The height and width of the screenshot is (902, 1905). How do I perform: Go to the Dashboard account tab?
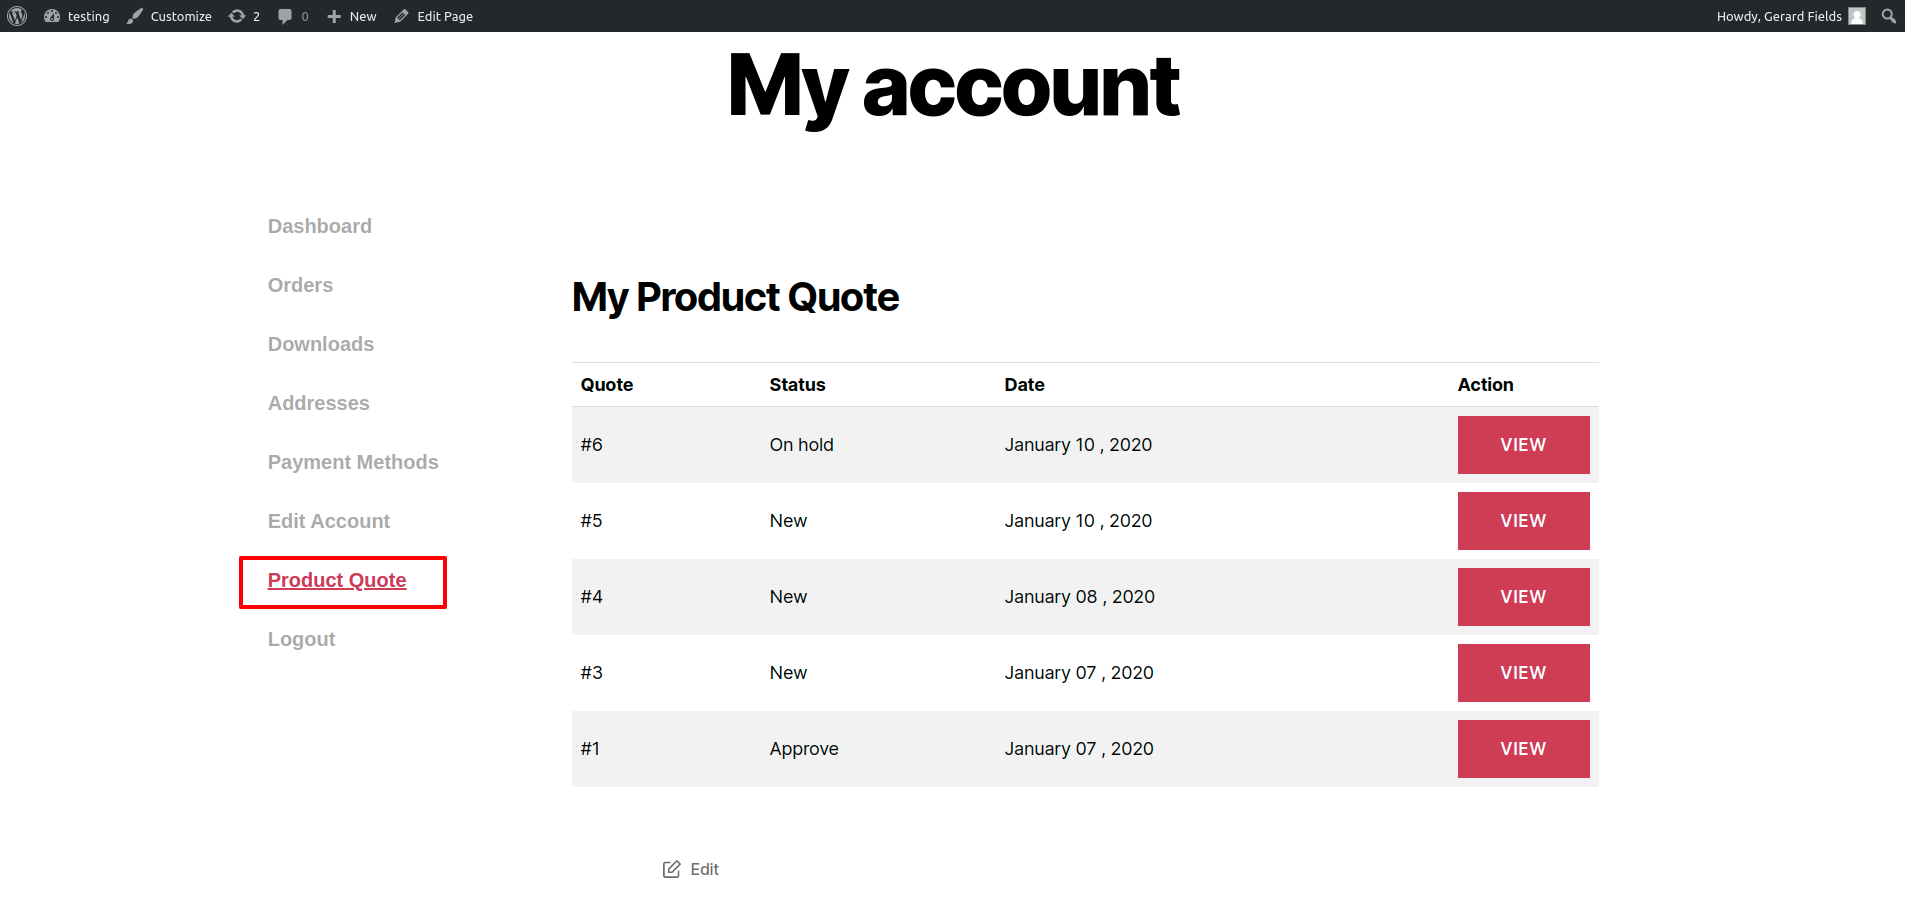320,226
